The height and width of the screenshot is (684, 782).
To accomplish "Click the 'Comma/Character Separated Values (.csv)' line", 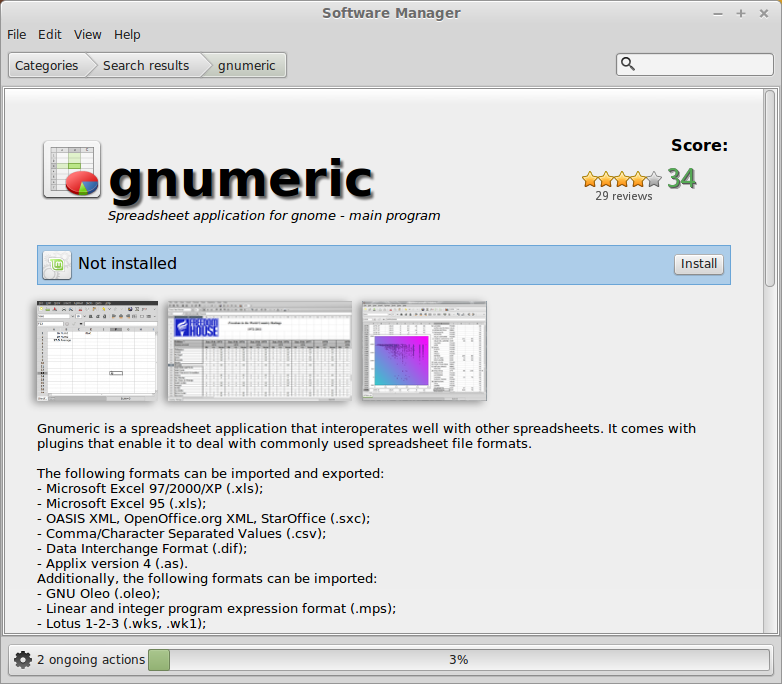I will pyautogui.click(x=182, y=533).
